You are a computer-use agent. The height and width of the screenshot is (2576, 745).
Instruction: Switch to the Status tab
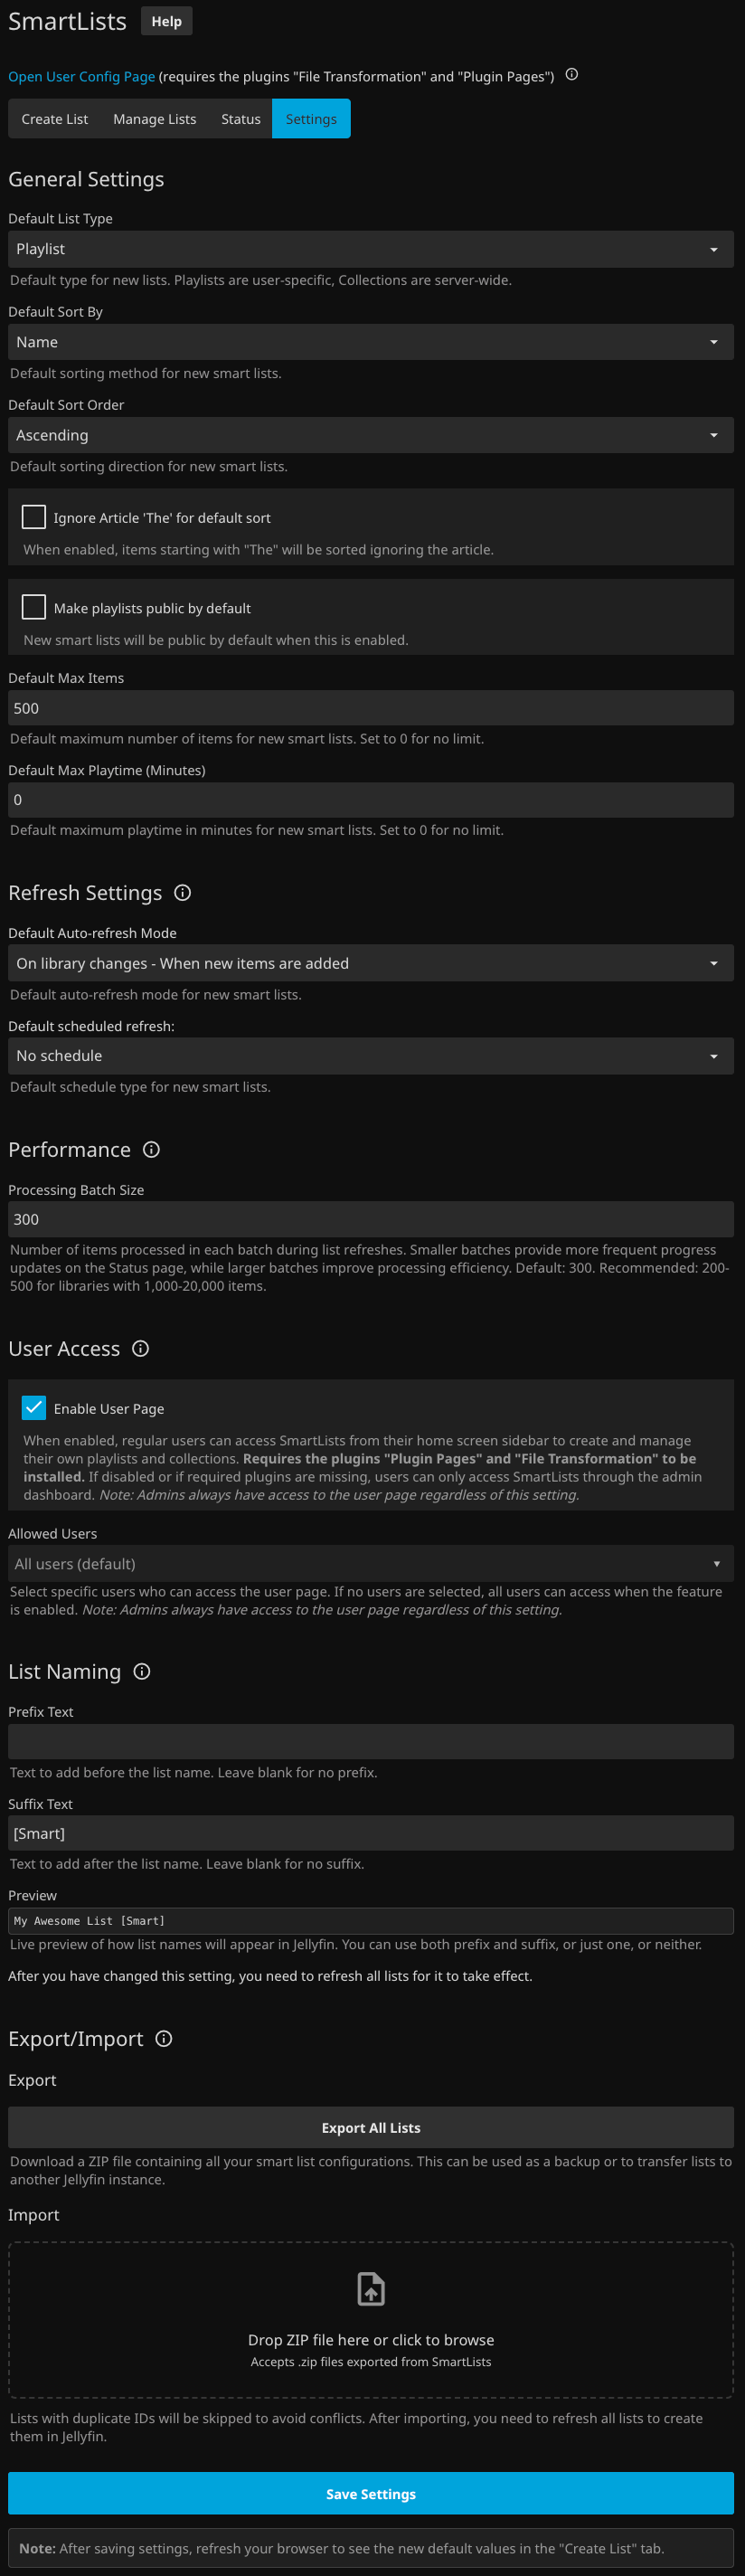point(241,119)
